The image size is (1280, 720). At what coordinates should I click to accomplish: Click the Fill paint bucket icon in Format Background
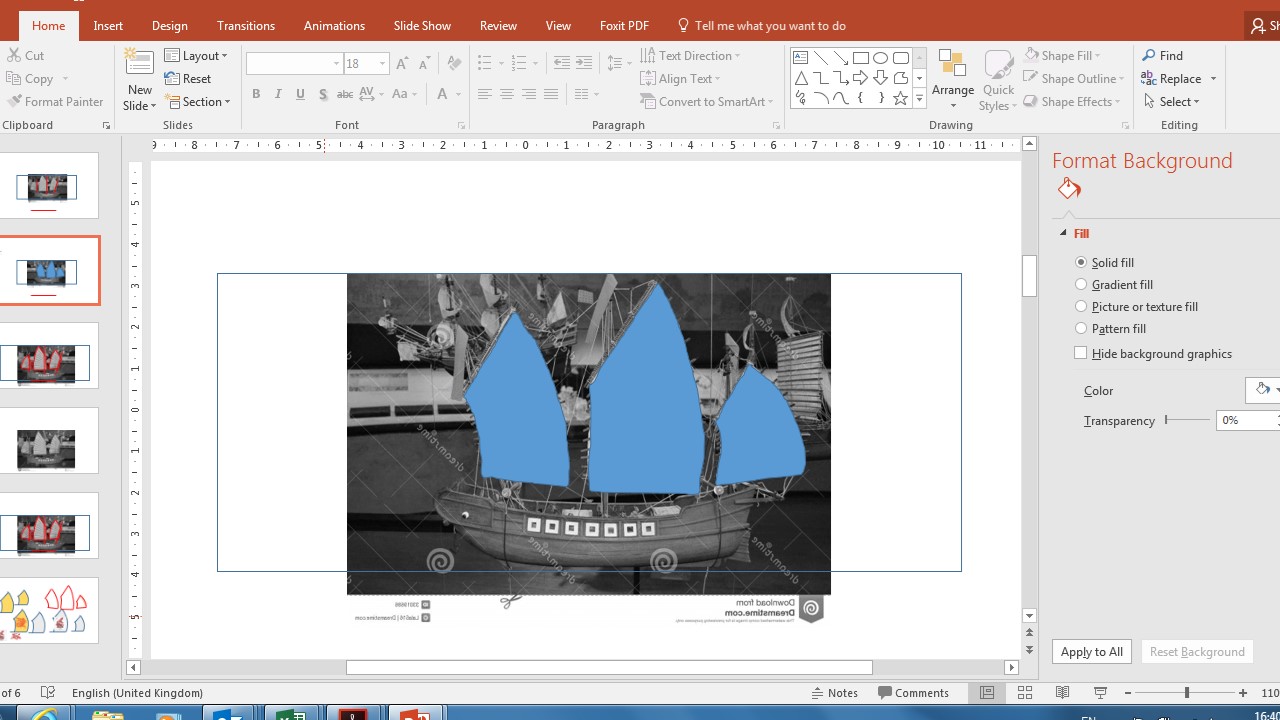point(1069,188)
